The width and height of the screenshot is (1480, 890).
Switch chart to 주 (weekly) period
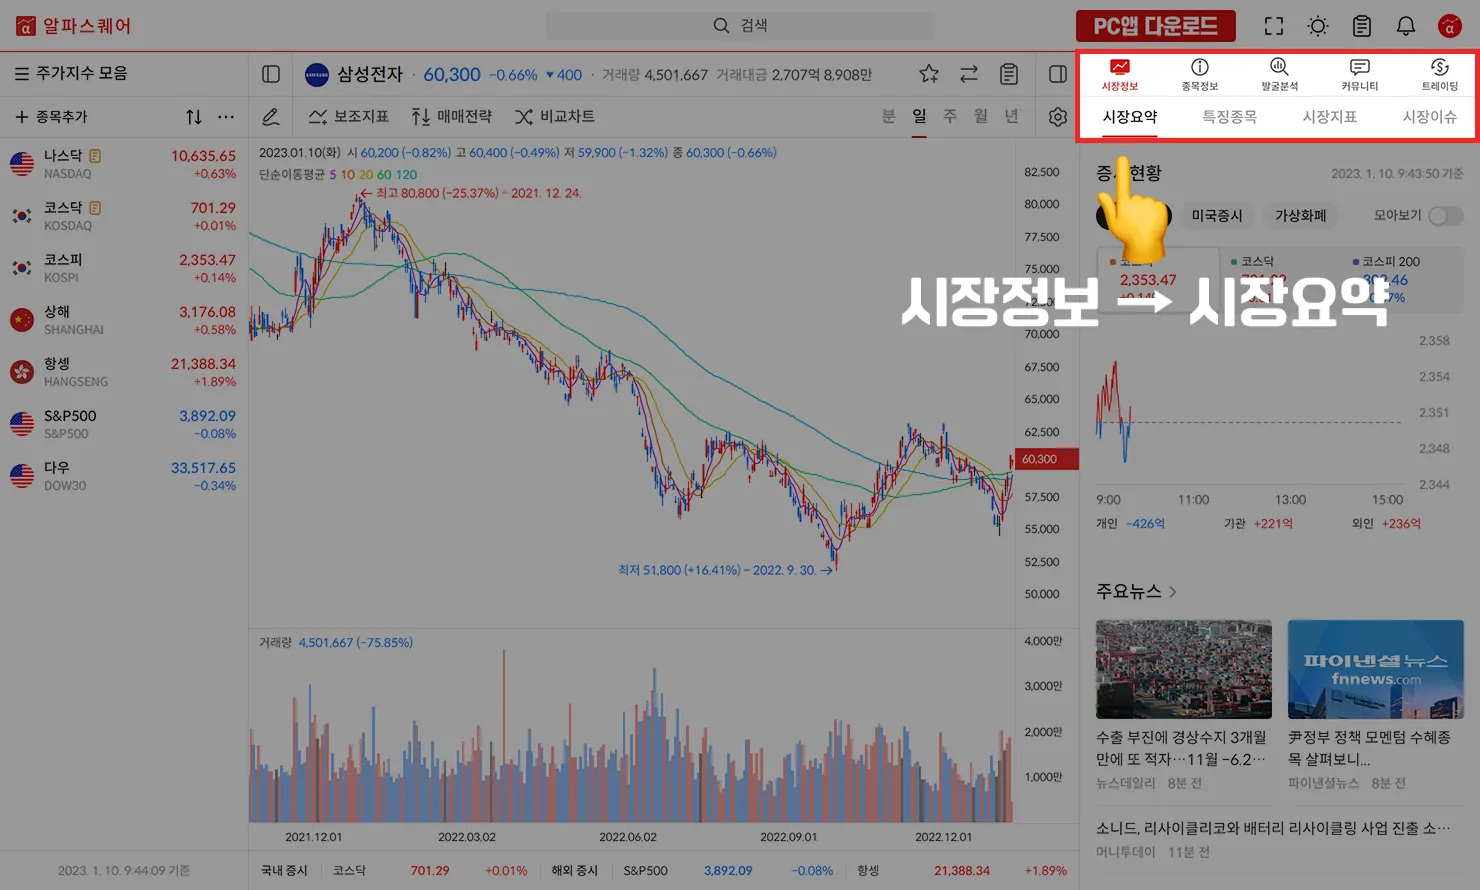[950, 117]
